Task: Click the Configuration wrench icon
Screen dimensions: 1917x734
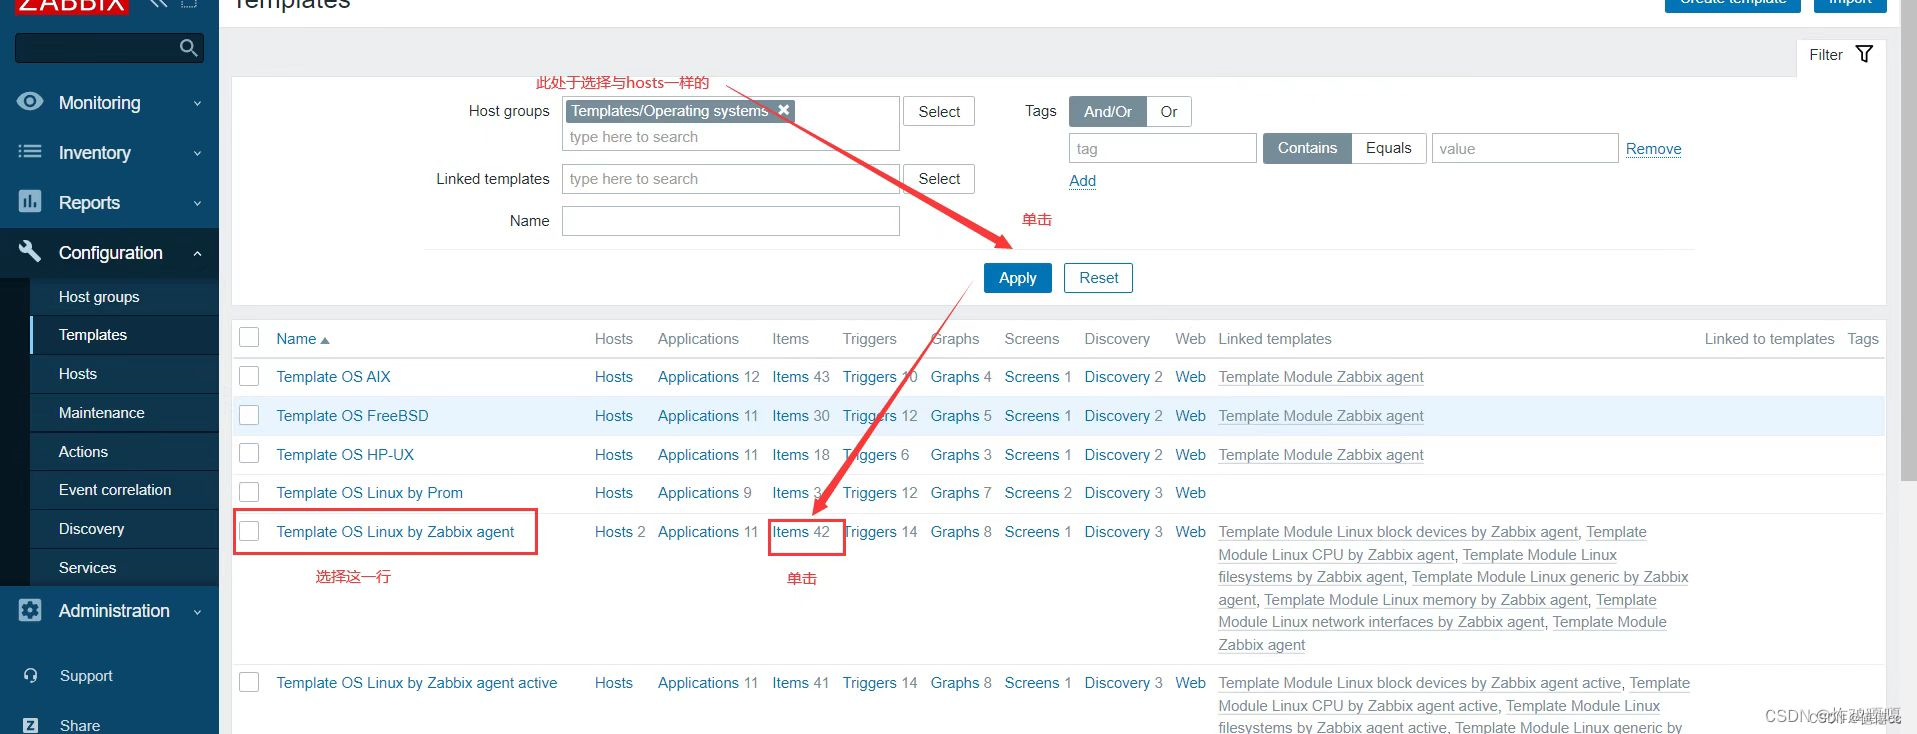Action: tap(30, 251)
